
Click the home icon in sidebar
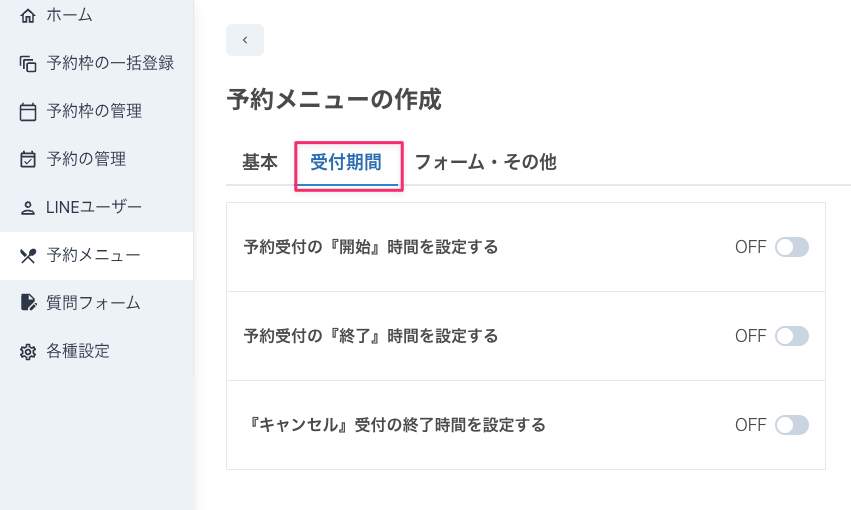(28, 16)
